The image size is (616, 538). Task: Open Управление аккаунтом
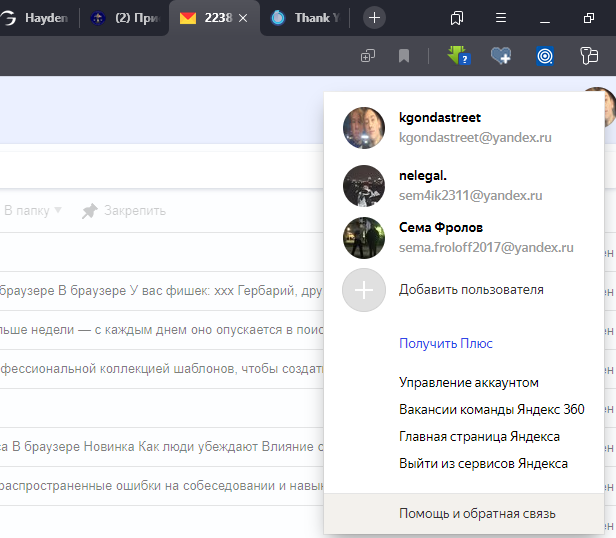point(468,382)
